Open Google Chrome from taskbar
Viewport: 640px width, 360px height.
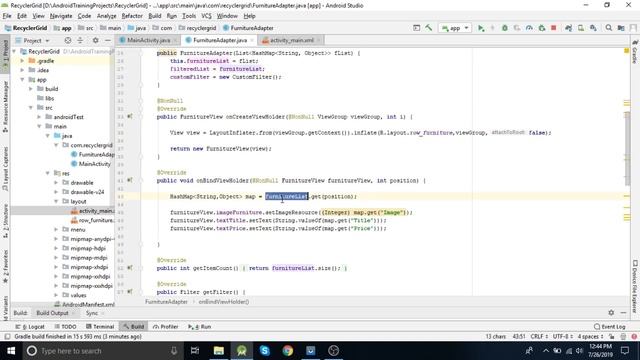pyautogui.click(x=288, y=351)
